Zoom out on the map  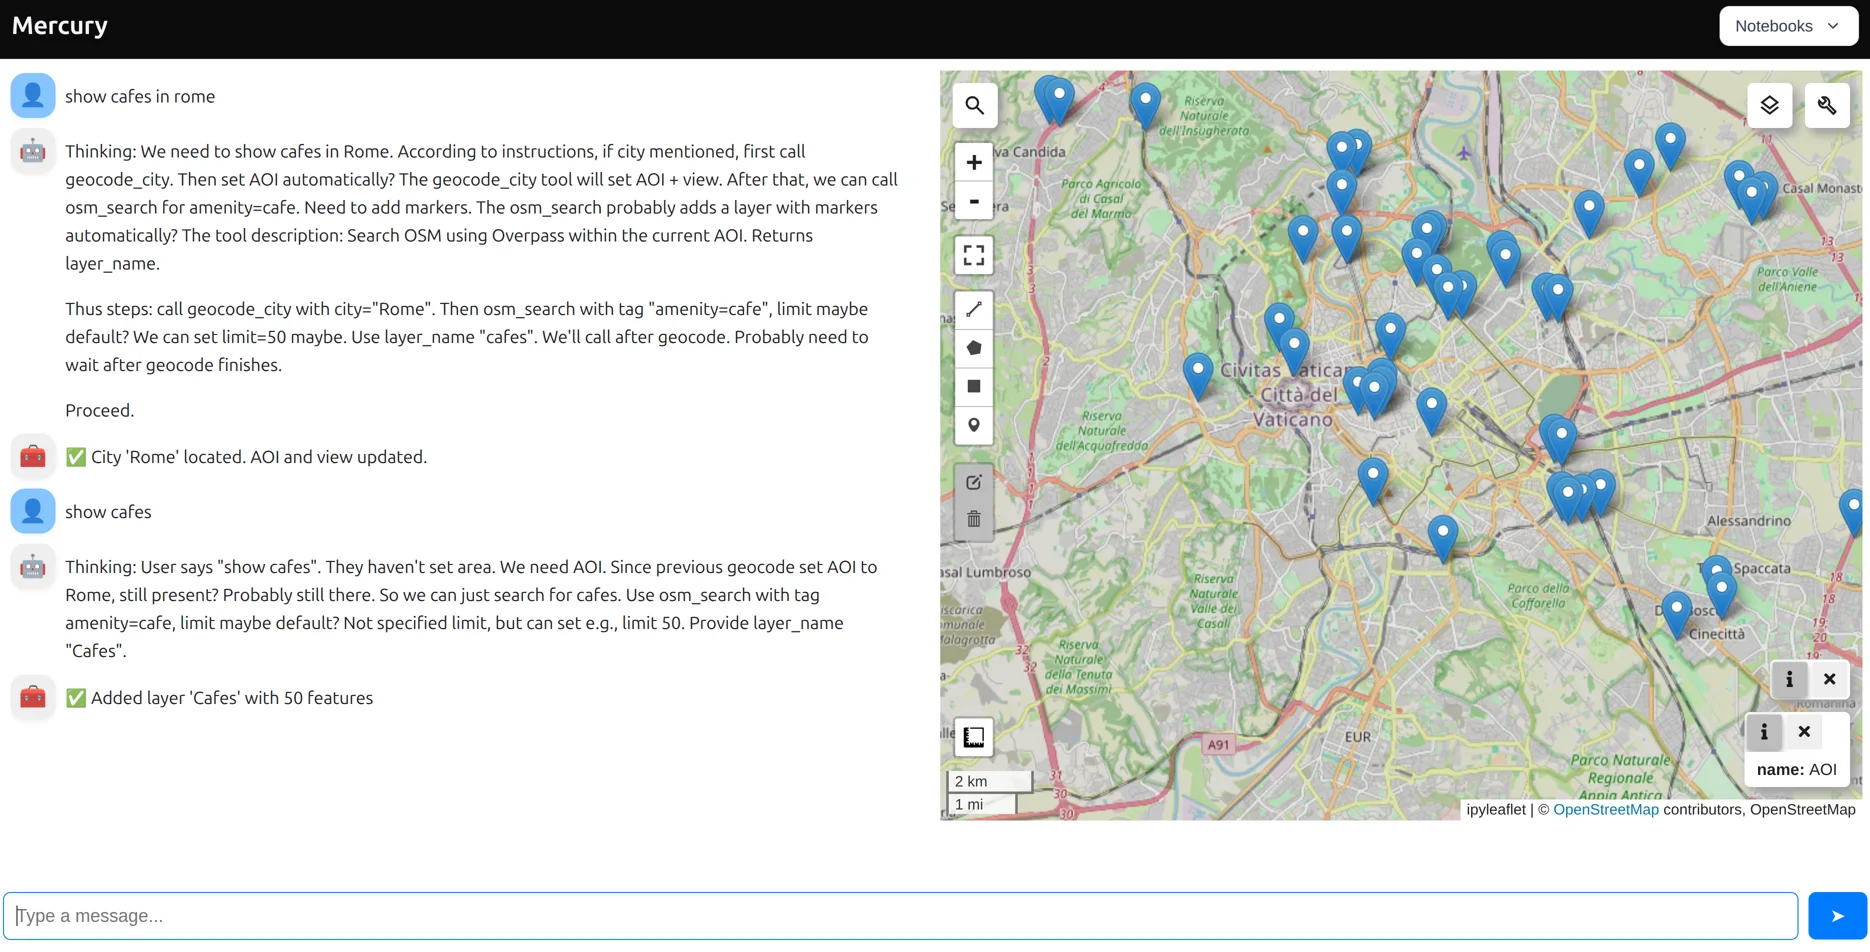(x=974, y=201)
